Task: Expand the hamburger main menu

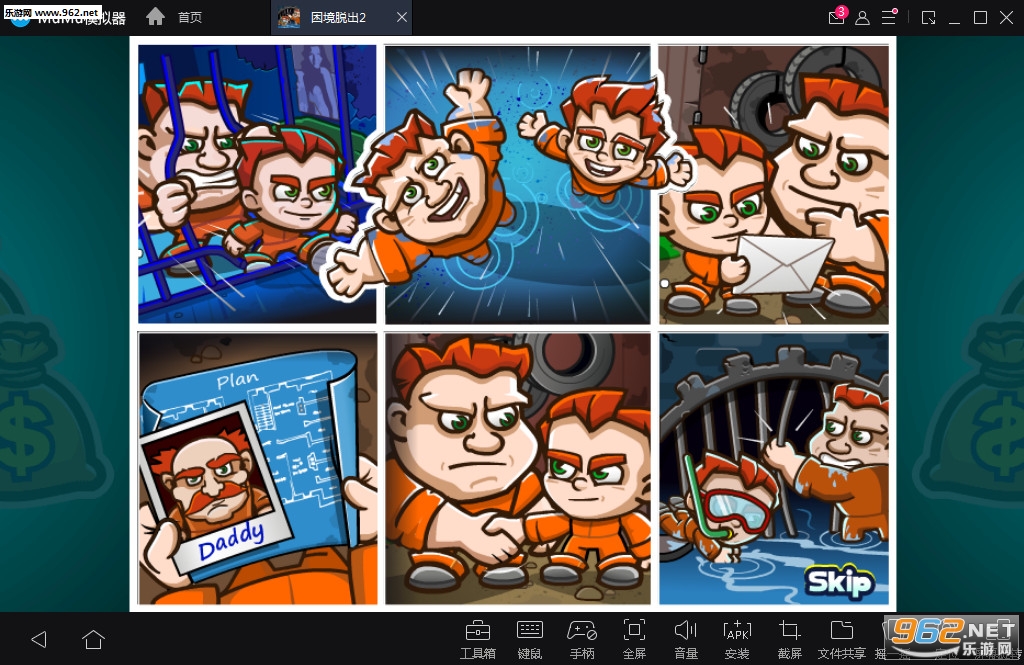Action: [889, 18]
